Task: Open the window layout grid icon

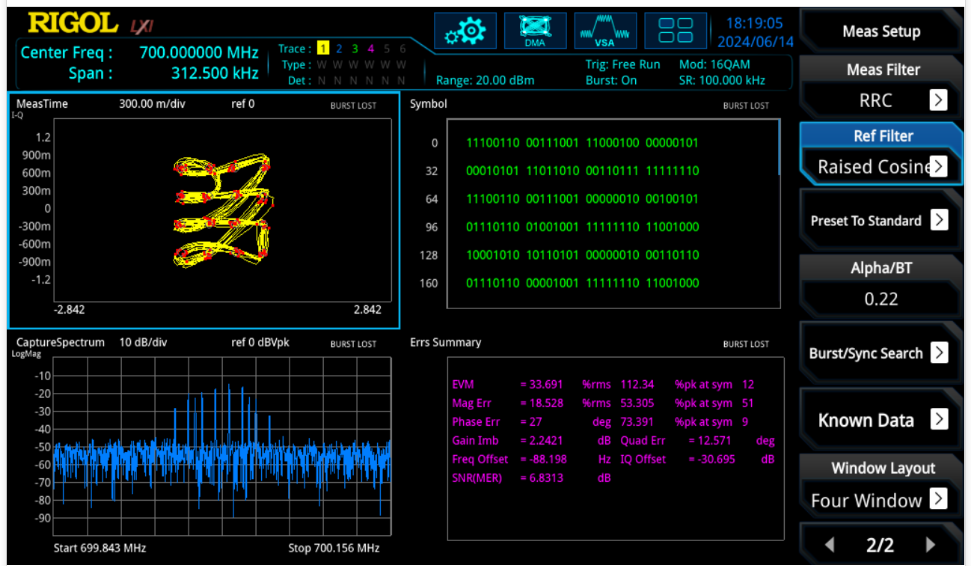Action: coord(675,30)
